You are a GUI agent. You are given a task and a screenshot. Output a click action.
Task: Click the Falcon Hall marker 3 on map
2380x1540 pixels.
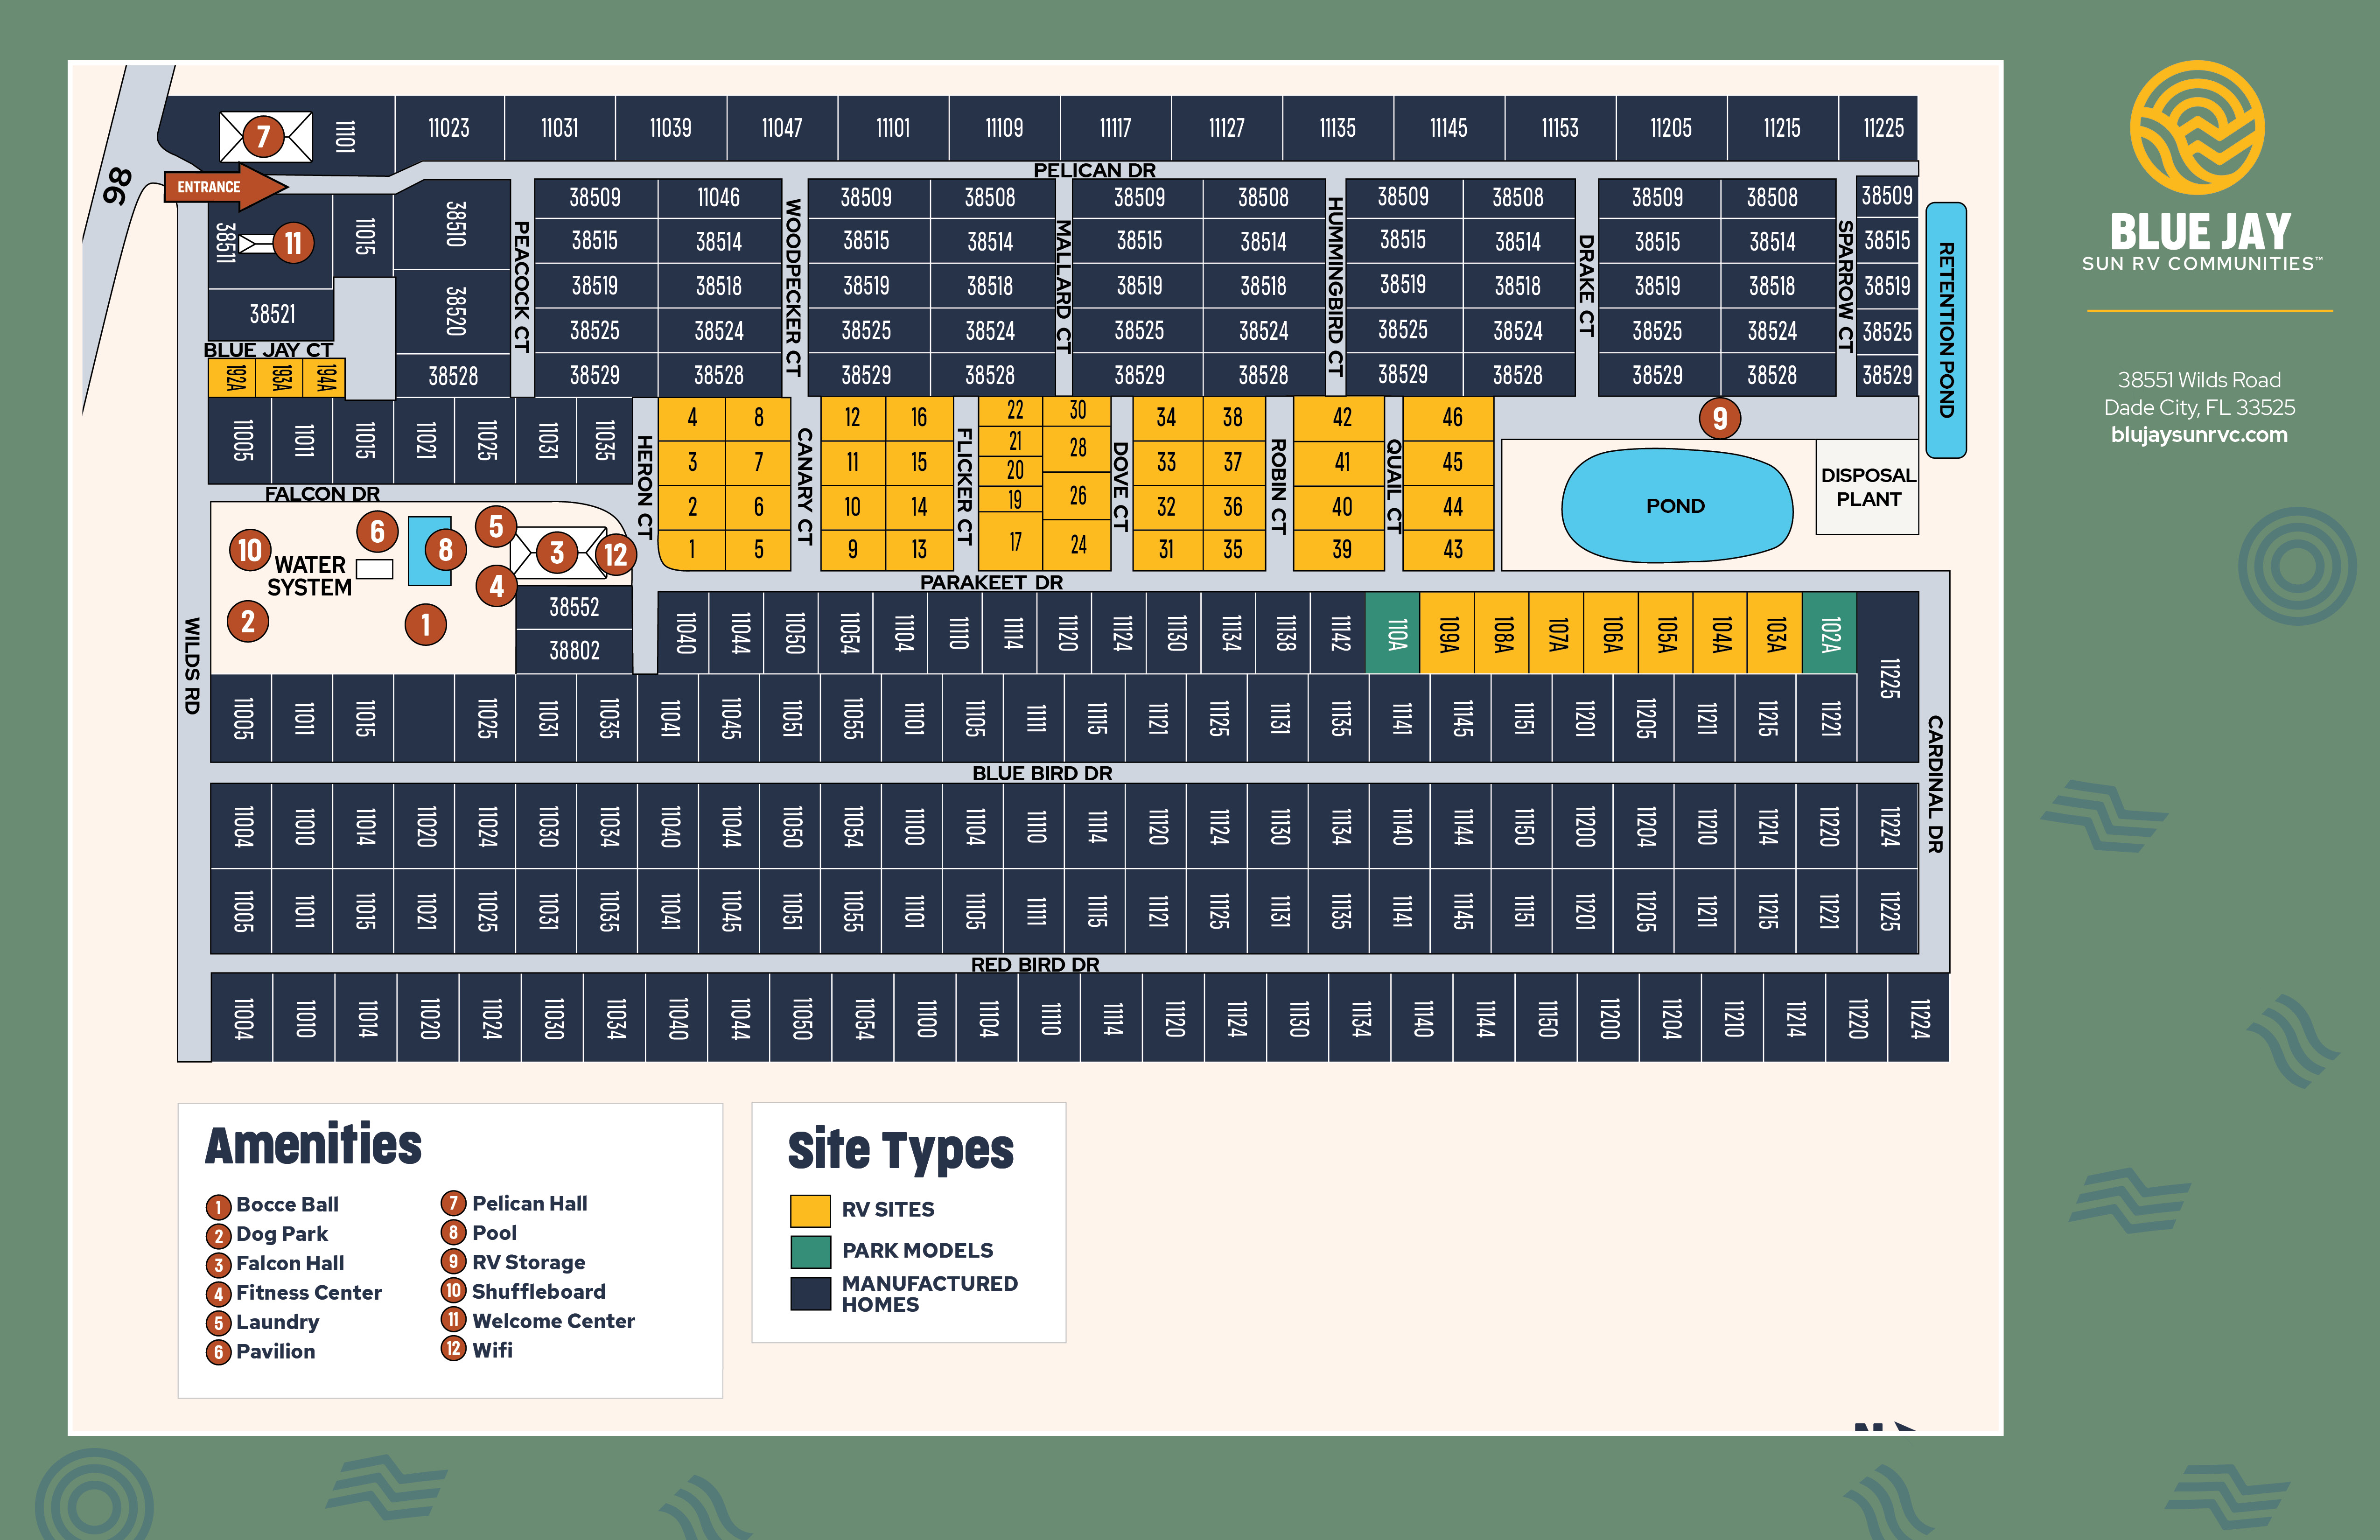click(557, 552)
